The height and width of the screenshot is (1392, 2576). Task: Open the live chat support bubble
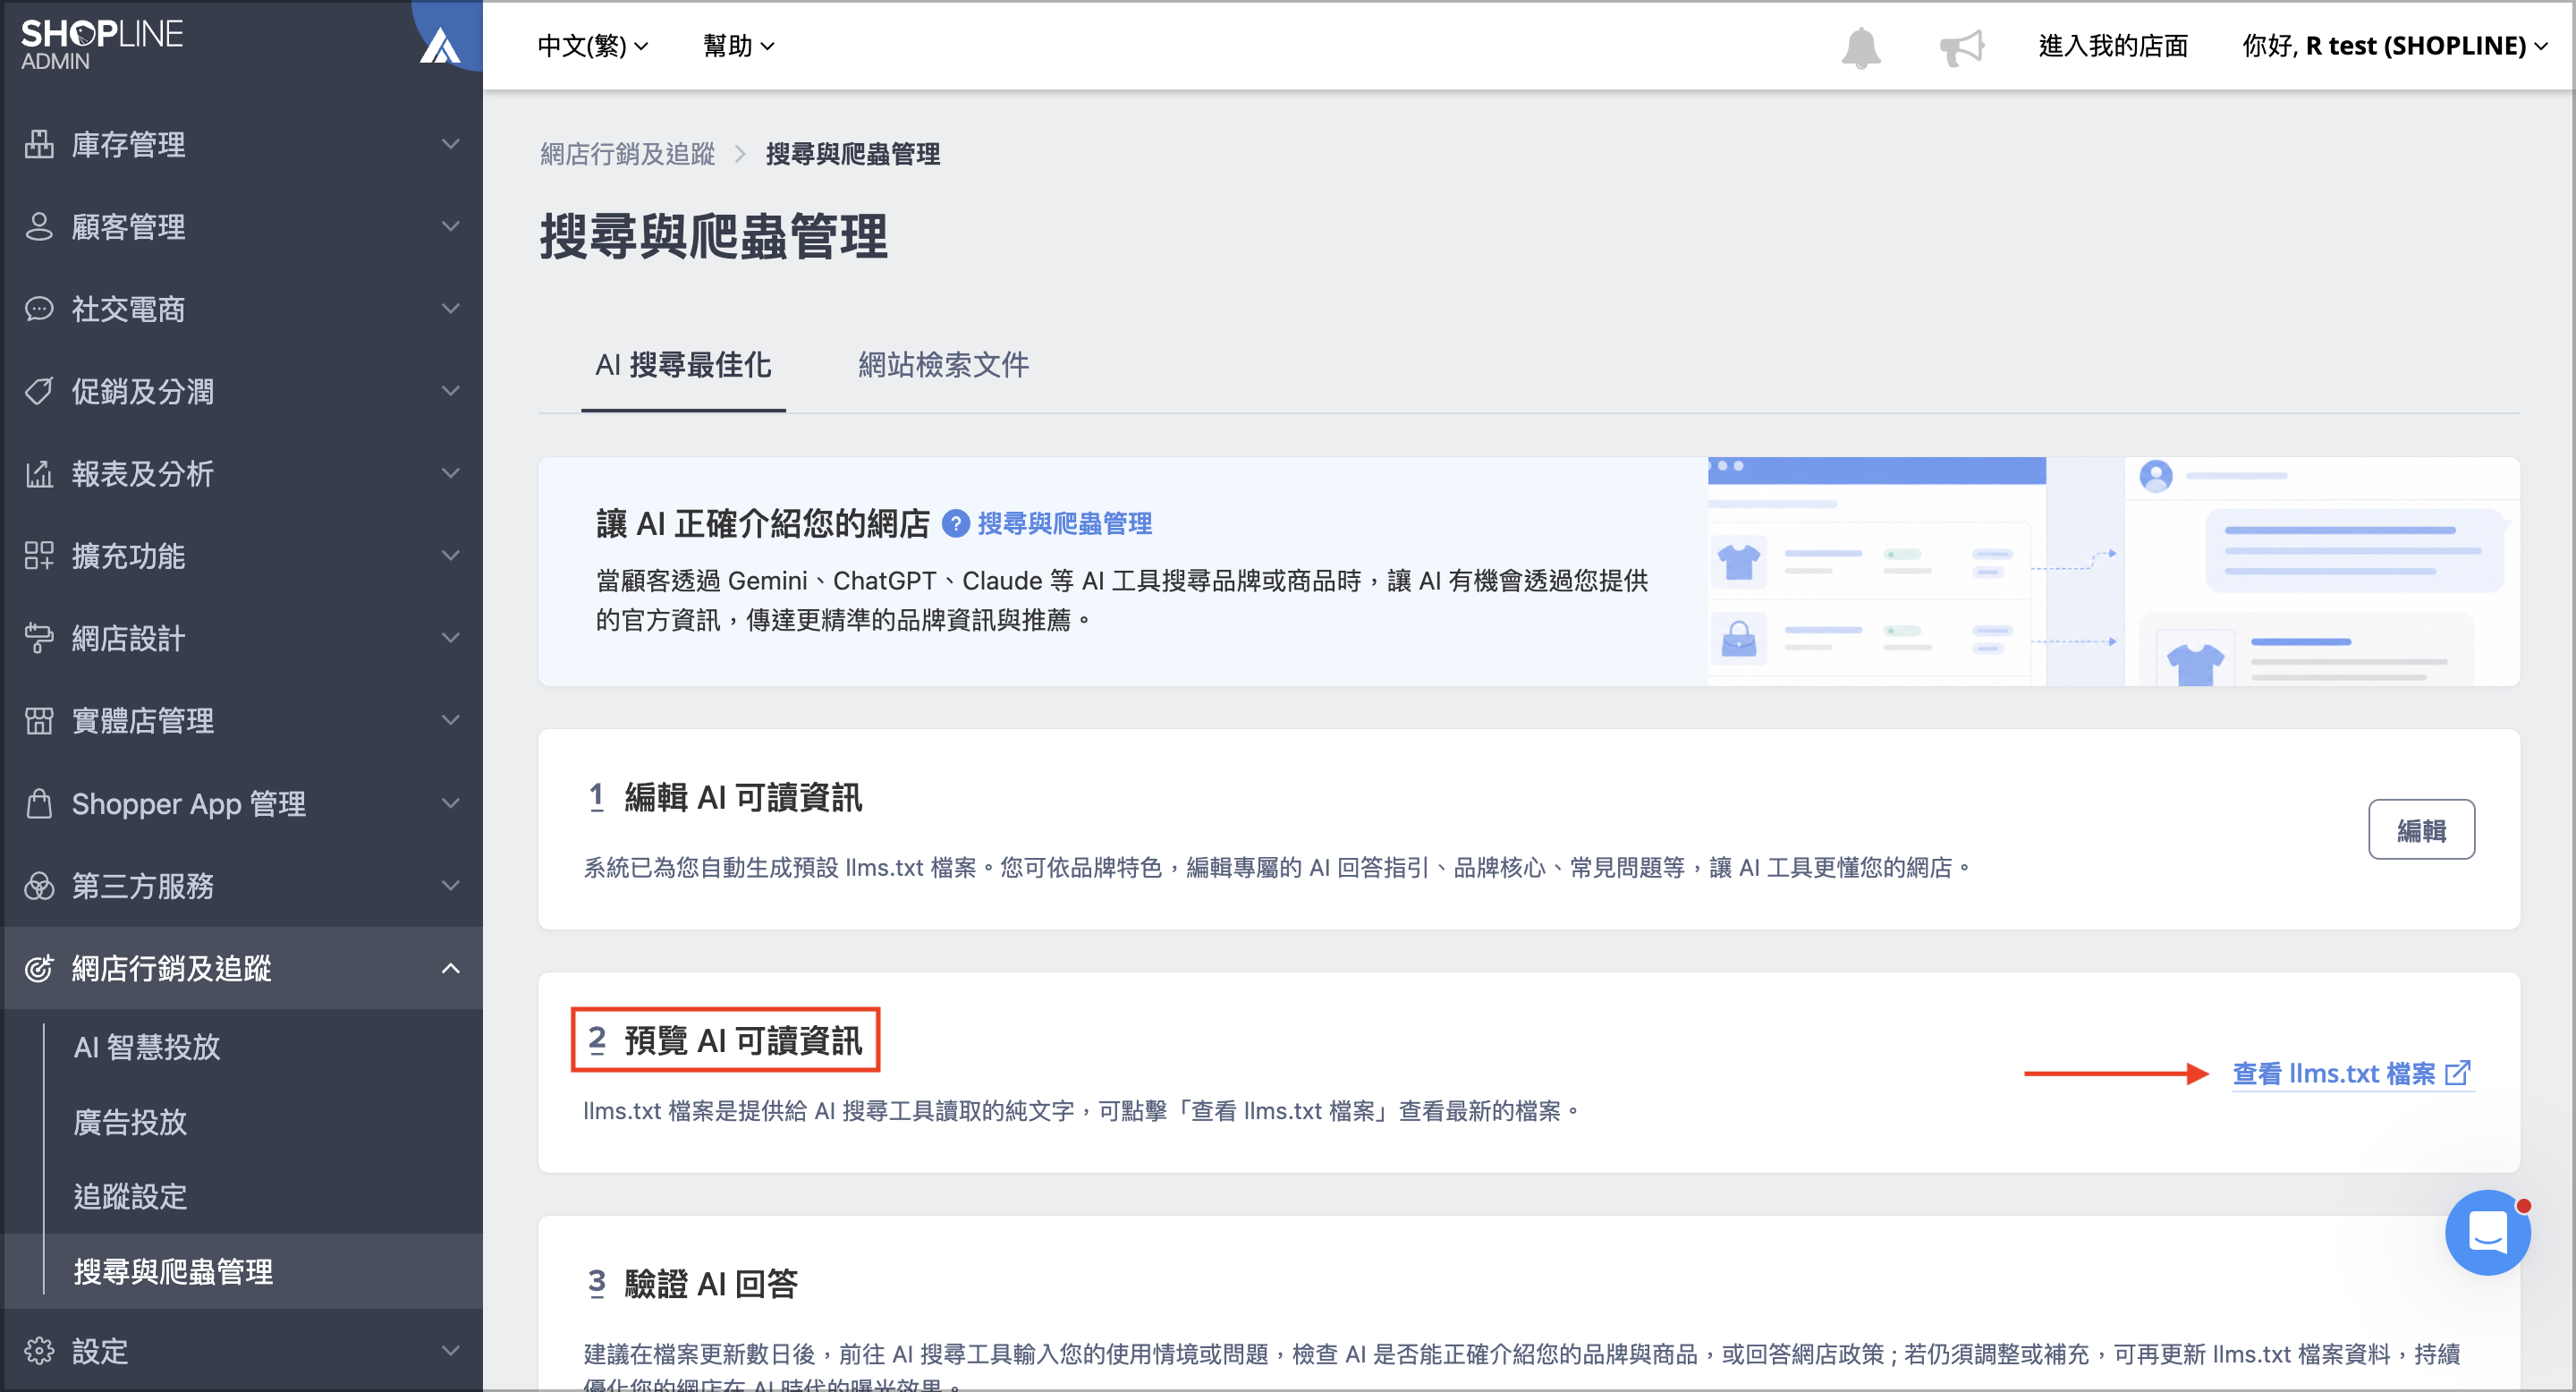(x=2487, y=1232)
